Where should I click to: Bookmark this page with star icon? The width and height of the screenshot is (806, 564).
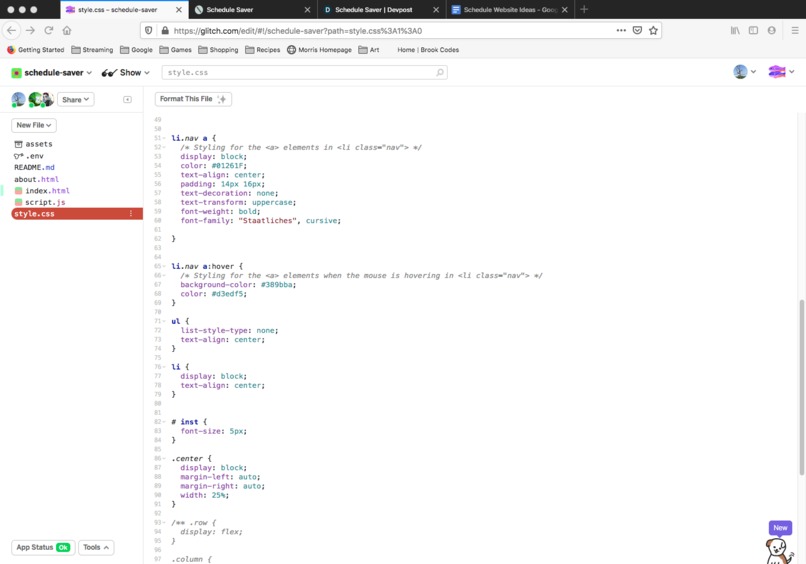pos(653,30)
